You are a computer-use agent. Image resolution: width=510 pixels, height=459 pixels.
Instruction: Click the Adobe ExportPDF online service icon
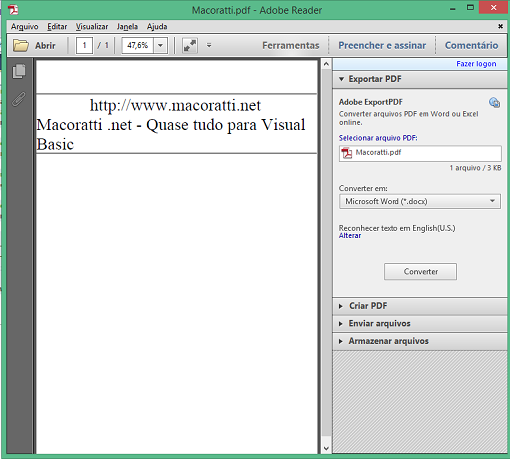(494, 103)
